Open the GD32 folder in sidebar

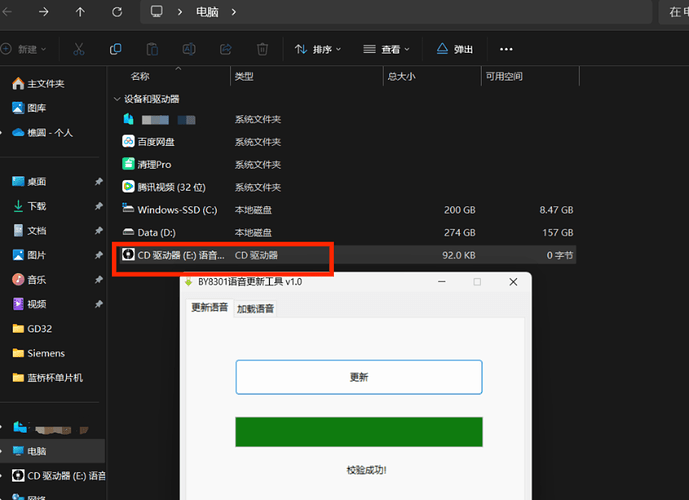click(39, 328)
